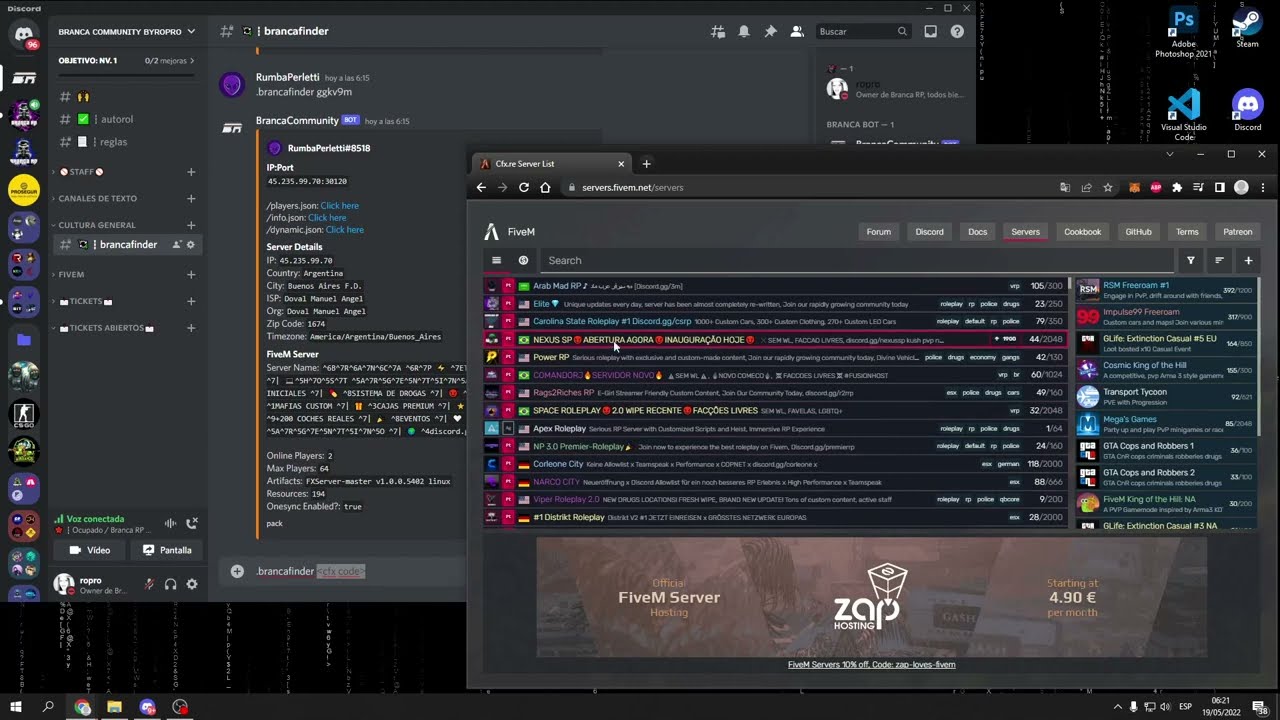The width and height of the screenshot is (1280, 720).
Task: Select PROSEGUR server icon in Discord
Action: tap(23, 189)
